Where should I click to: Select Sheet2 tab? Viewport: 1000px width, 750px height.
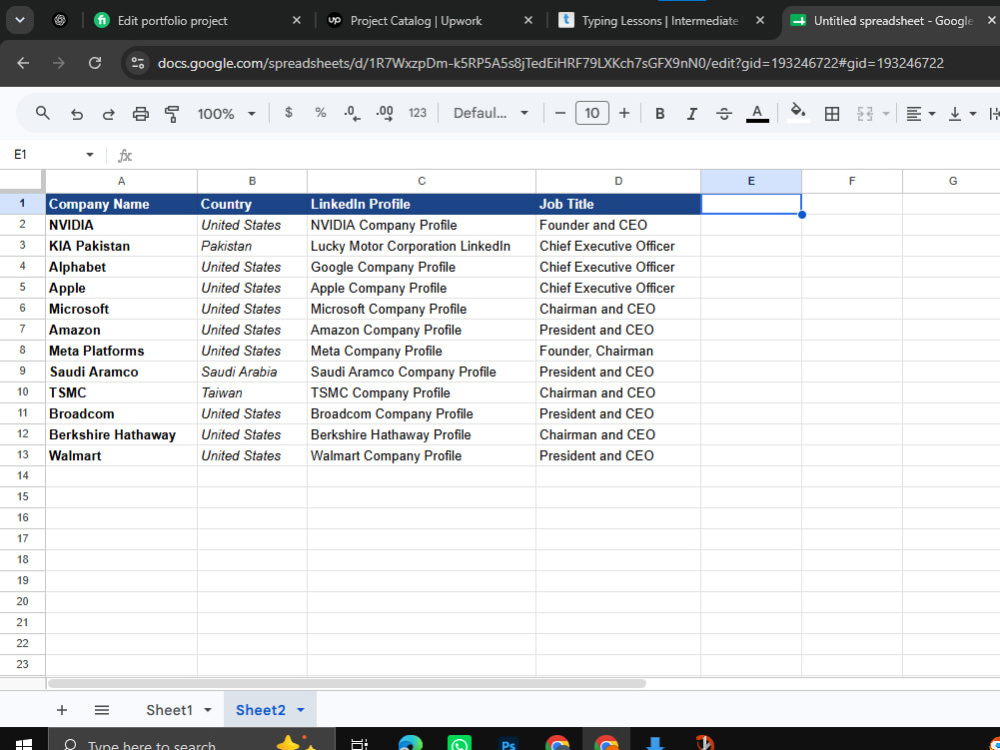pos(260,710)
